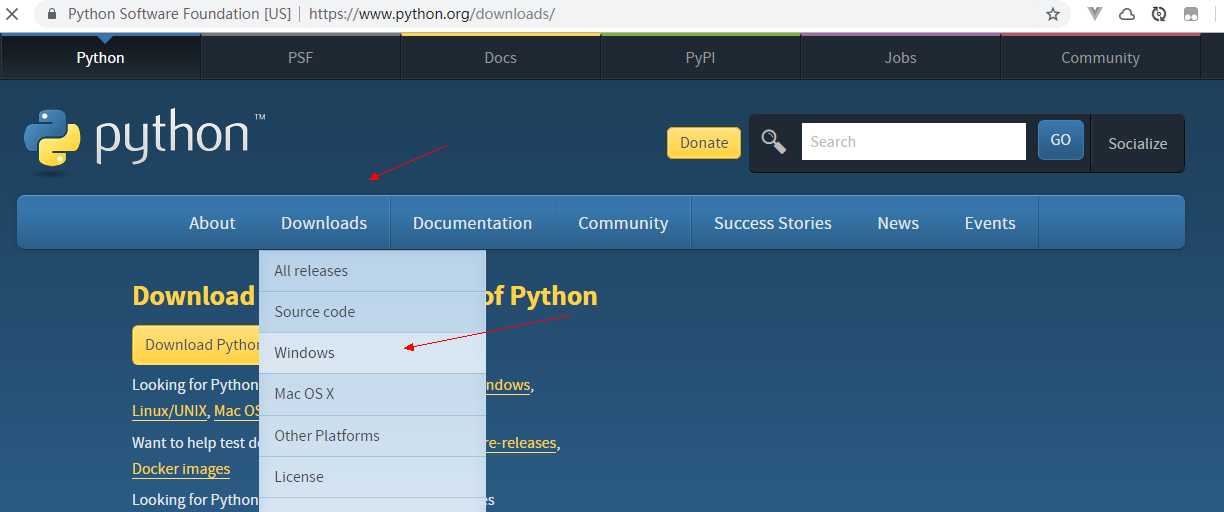The image size is (1224, 512).
Task: Select Other Platforms from Downloads dropdown
Action: [372, 435]
